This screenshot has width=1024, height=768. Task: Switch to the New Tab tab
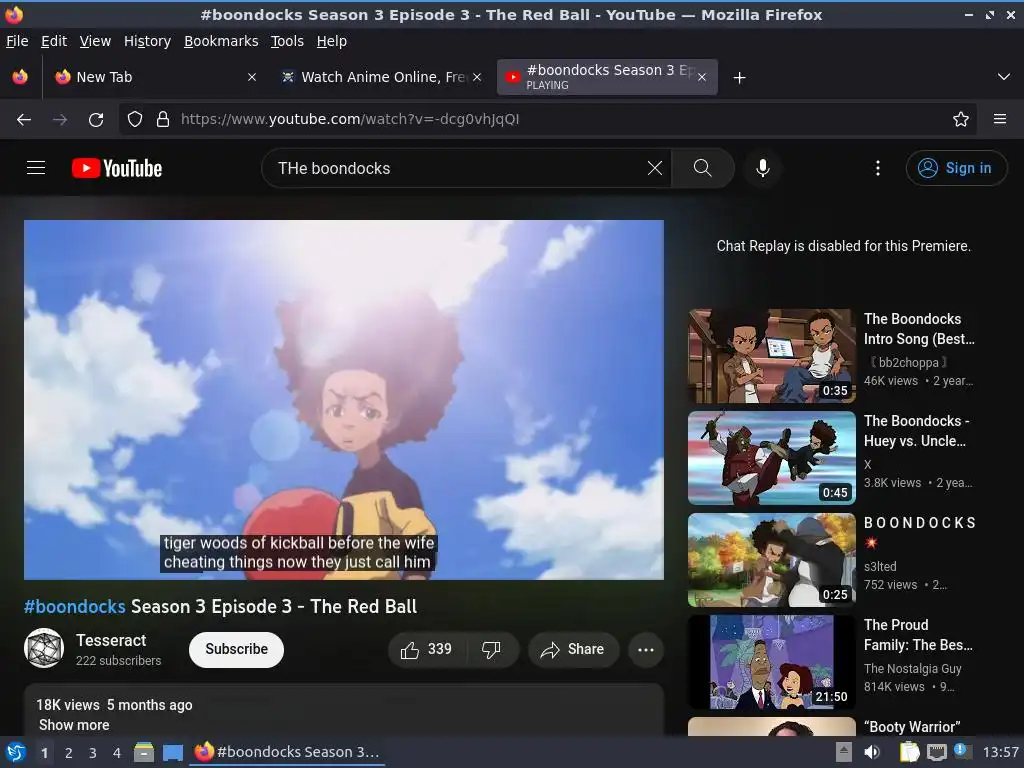[x=155, y=77]
